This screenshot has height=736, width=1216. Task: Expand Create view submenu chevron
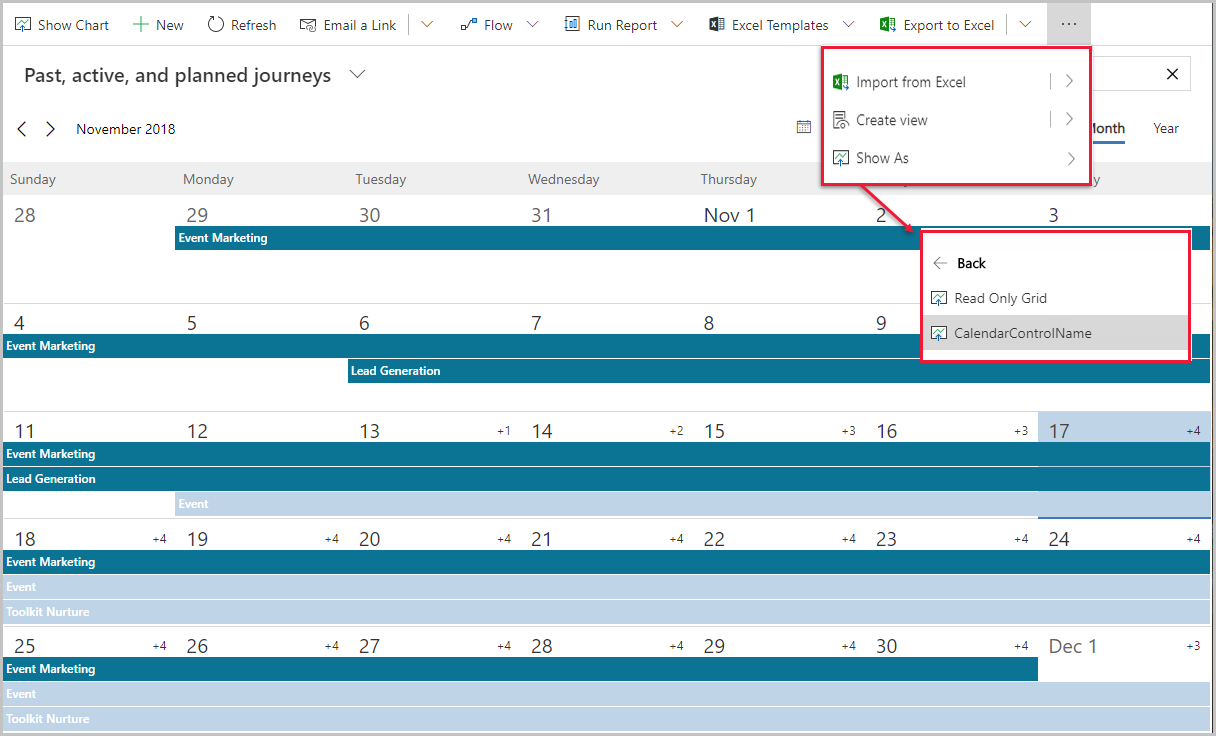coord(1069,120)
